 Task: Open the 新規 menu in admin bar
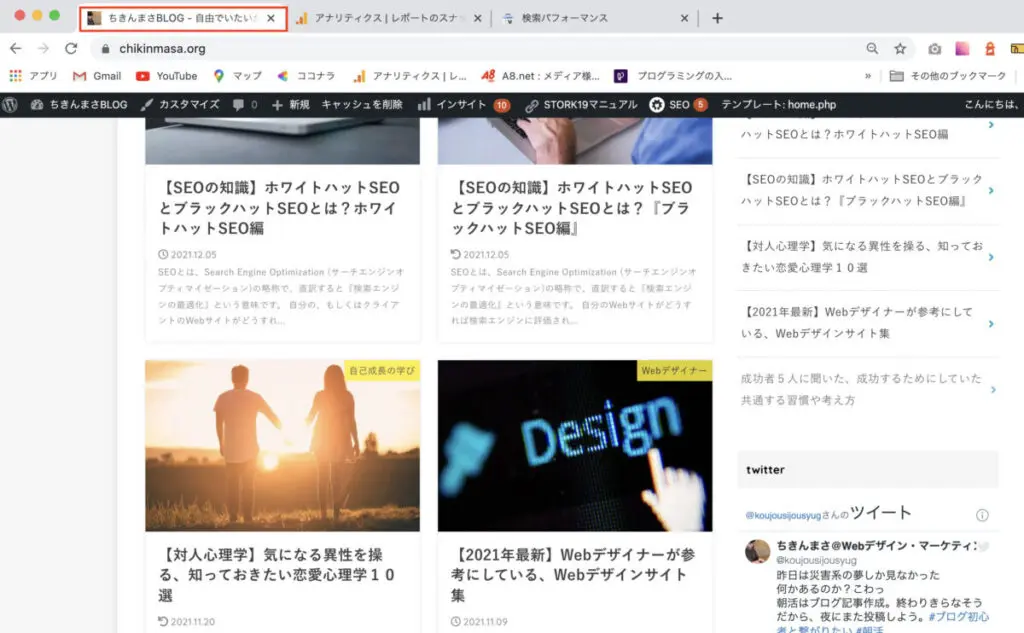click(290, 105)
